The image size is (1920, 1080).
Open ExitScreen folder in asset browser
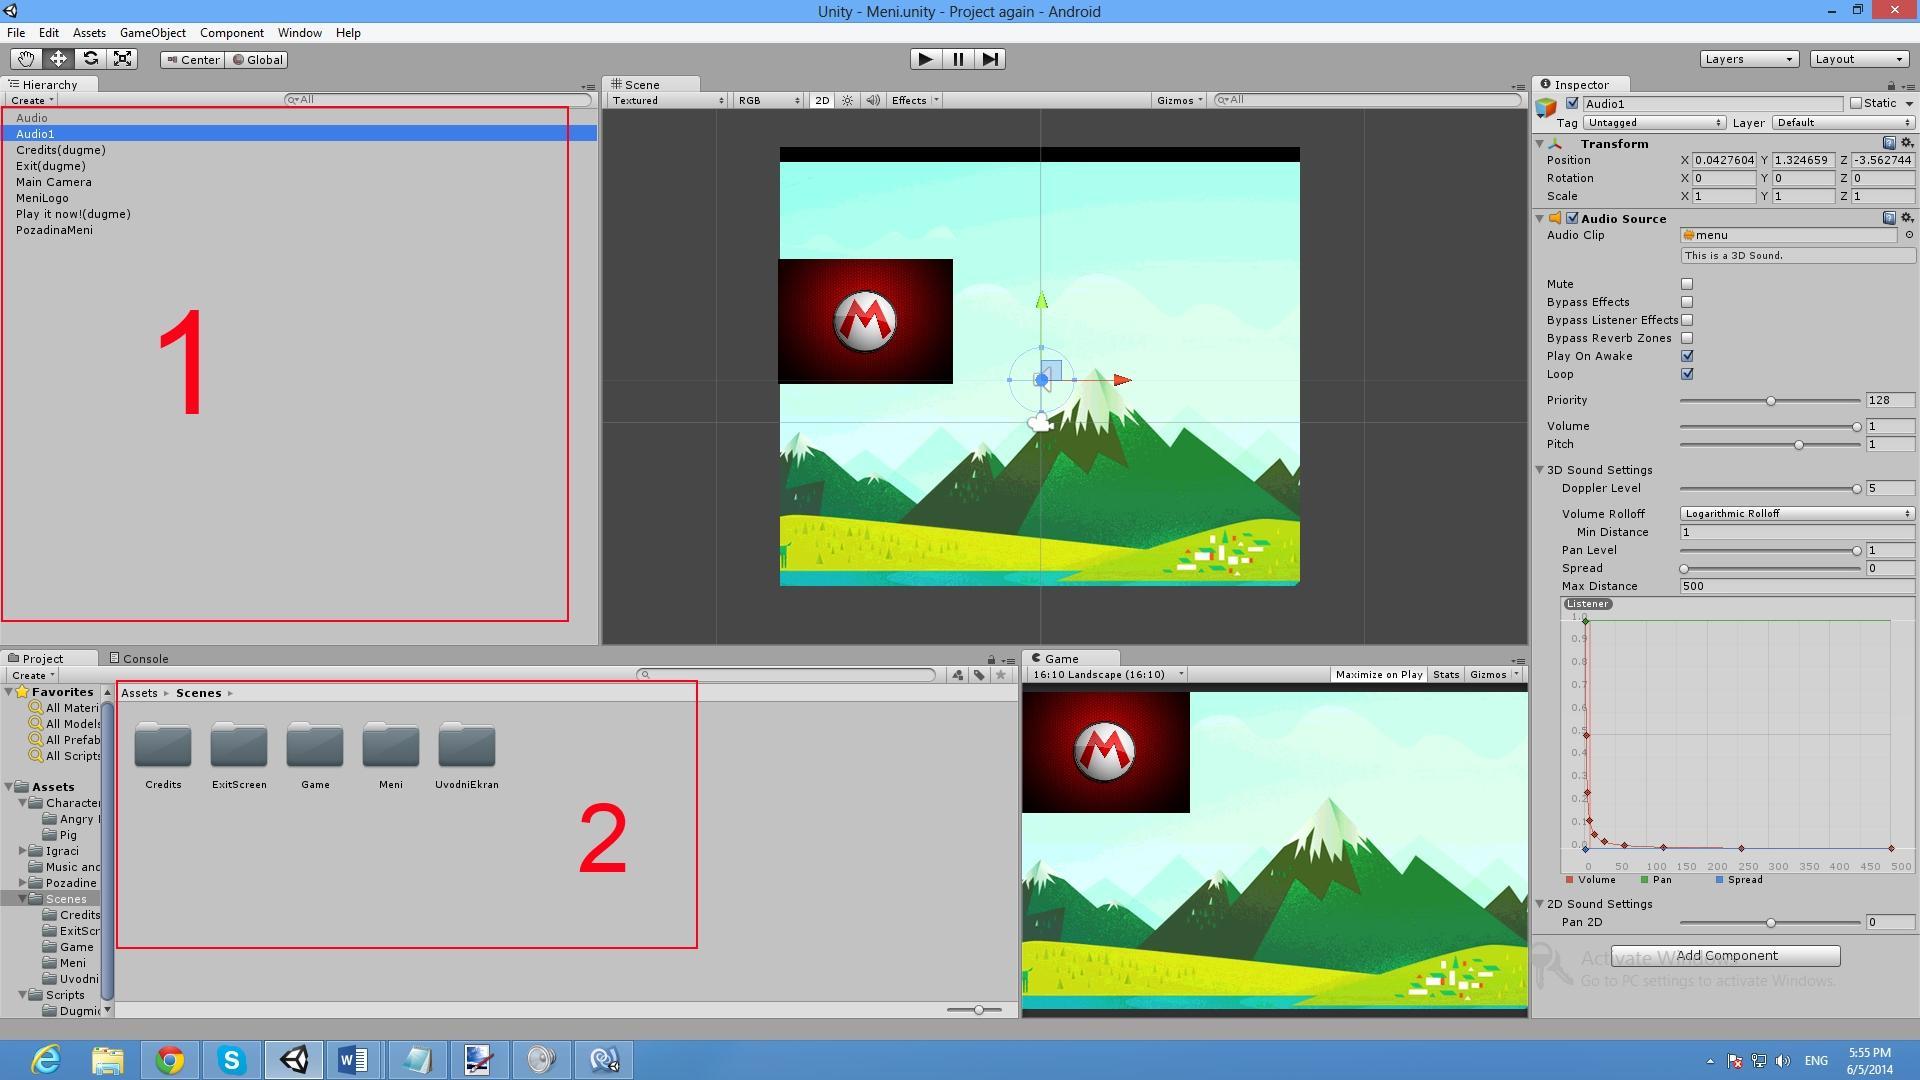tap(239, 755)
